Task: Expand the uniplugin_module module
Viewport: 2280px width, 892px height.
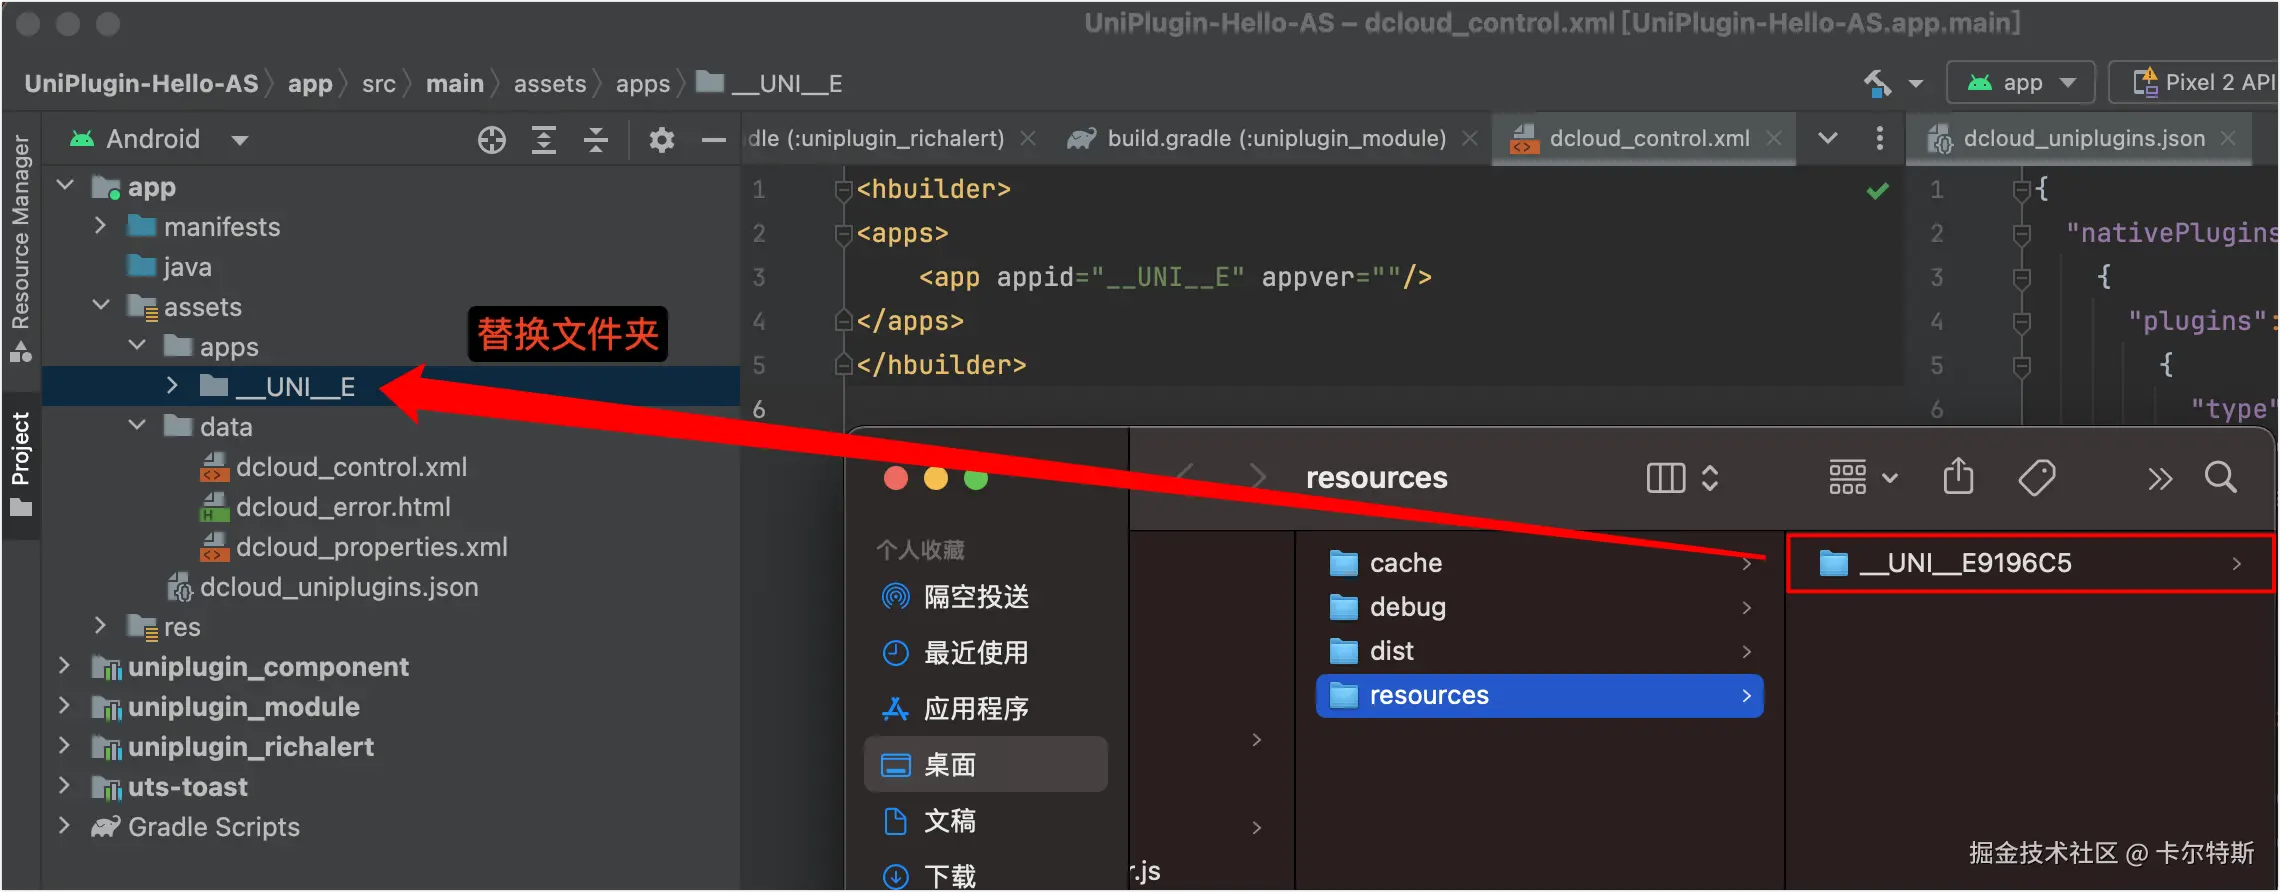Action: click(64, 706)
